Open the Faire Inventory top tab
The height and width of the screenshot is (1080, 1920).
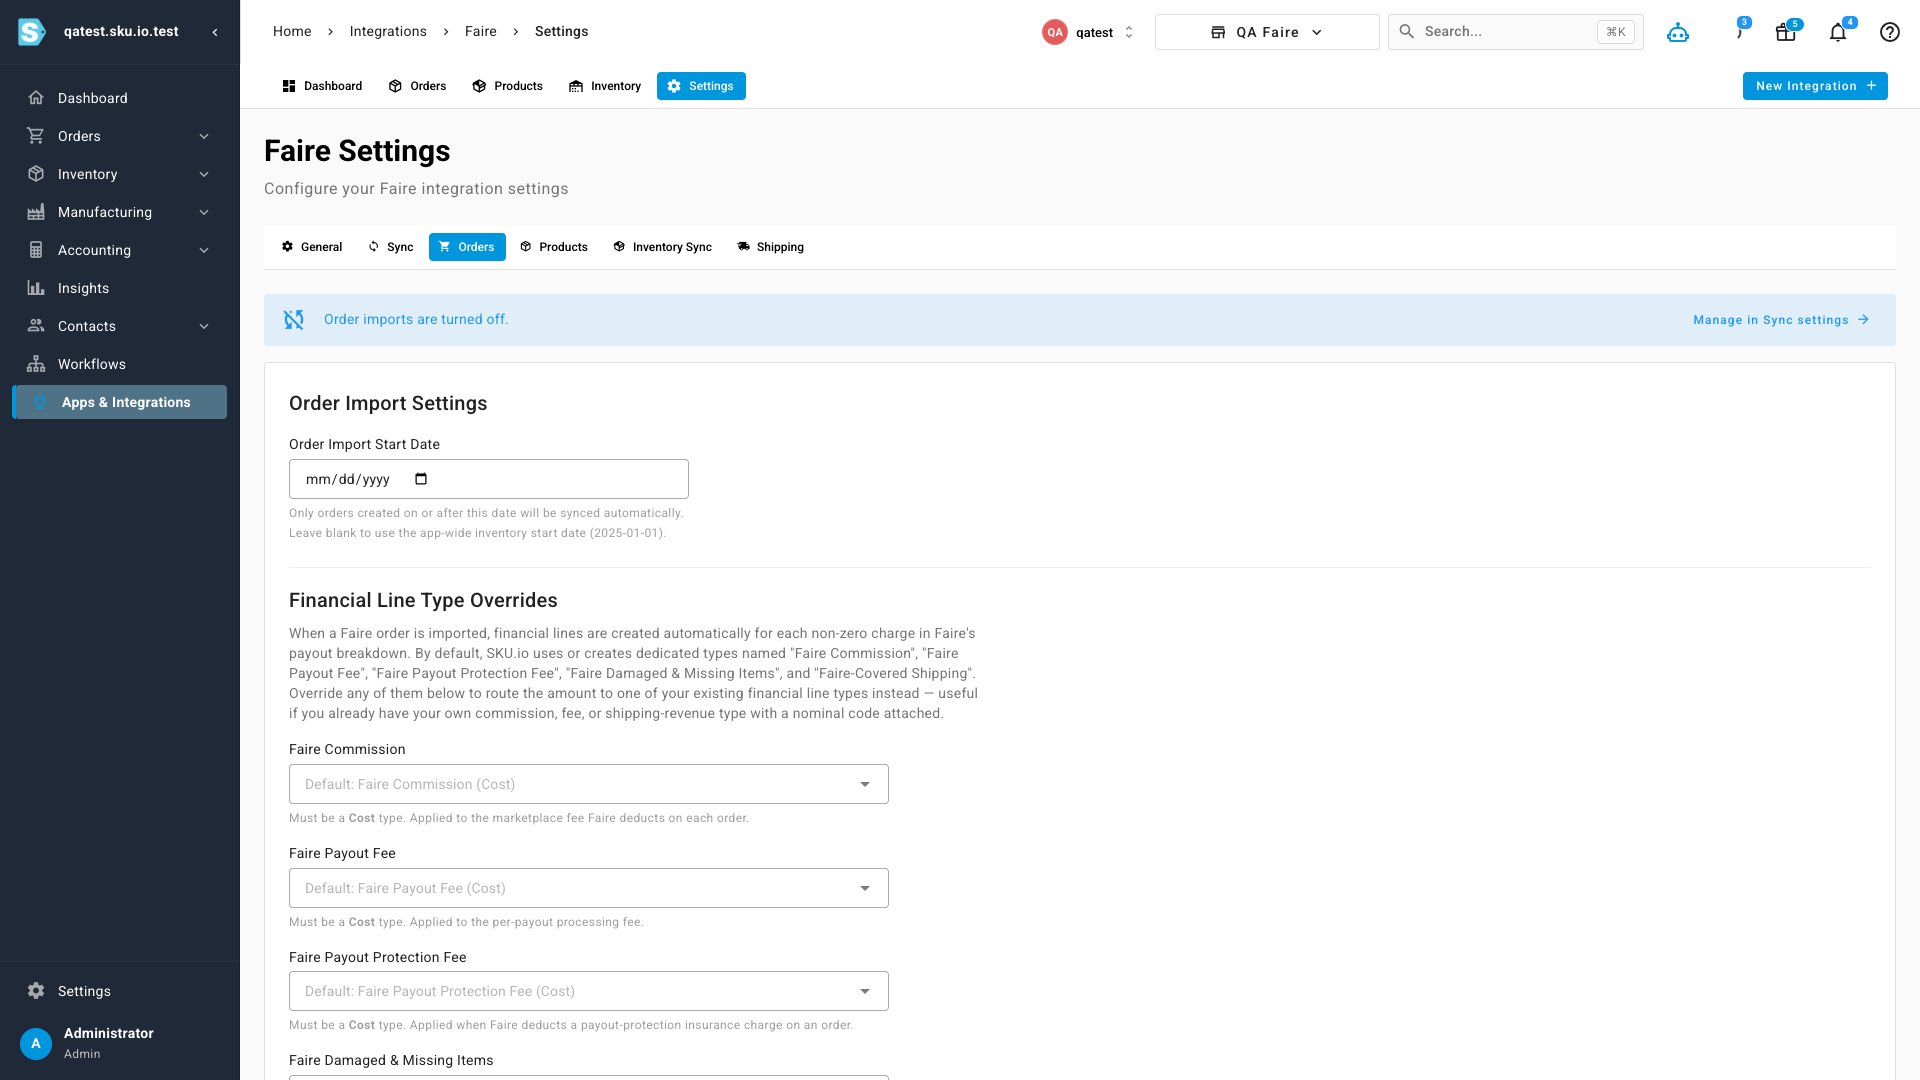(x=605, y=86)
